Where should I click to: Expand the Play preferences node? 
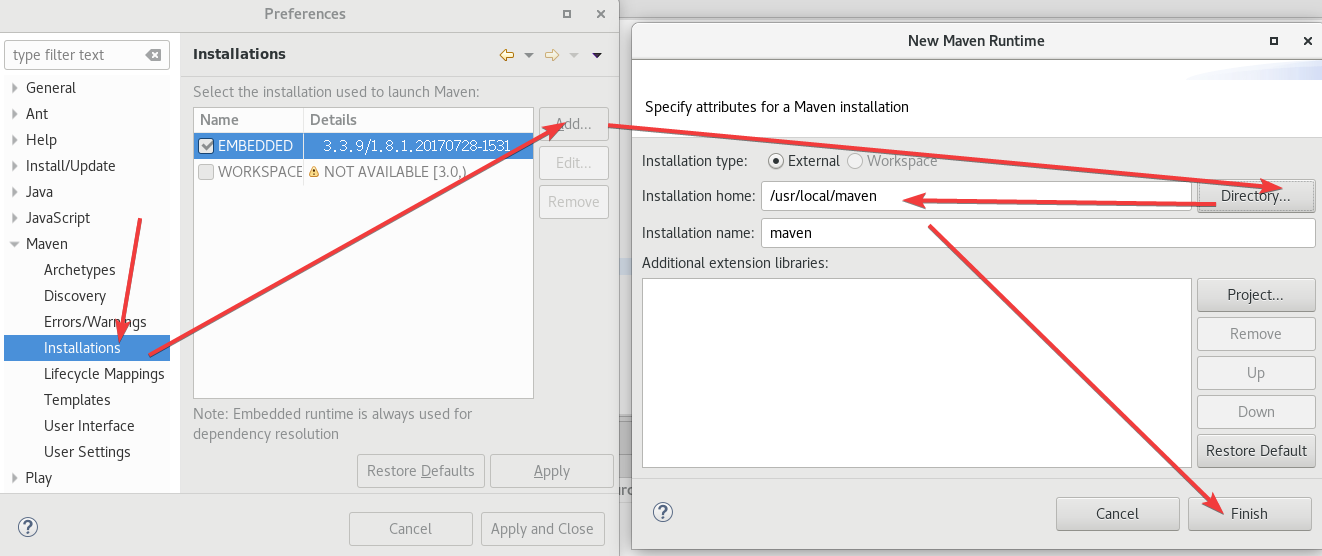pyautogui.click(x=14, y=478)
